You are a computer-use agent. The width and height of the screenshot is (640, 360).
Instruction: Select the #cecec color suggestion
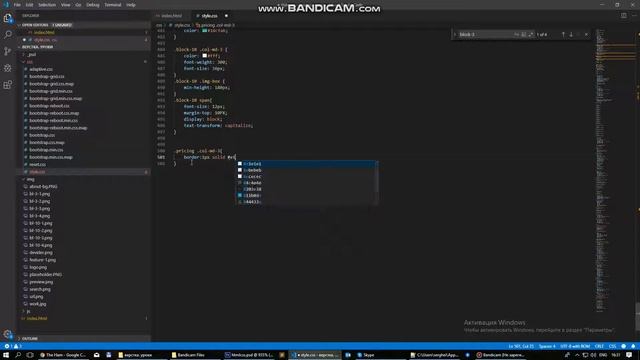[x=307, y=176]
